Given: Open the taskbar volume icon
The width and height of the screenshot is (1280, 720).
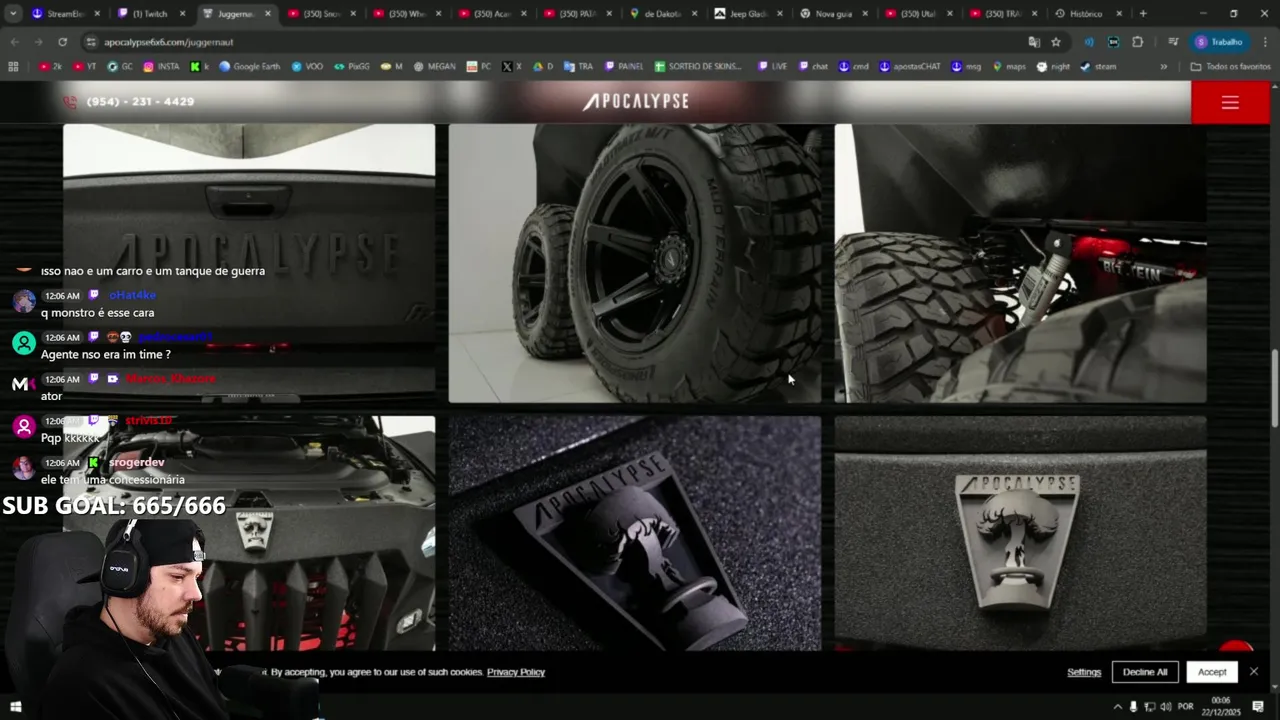Looking at the screenshot, I should click(1166, 707).
